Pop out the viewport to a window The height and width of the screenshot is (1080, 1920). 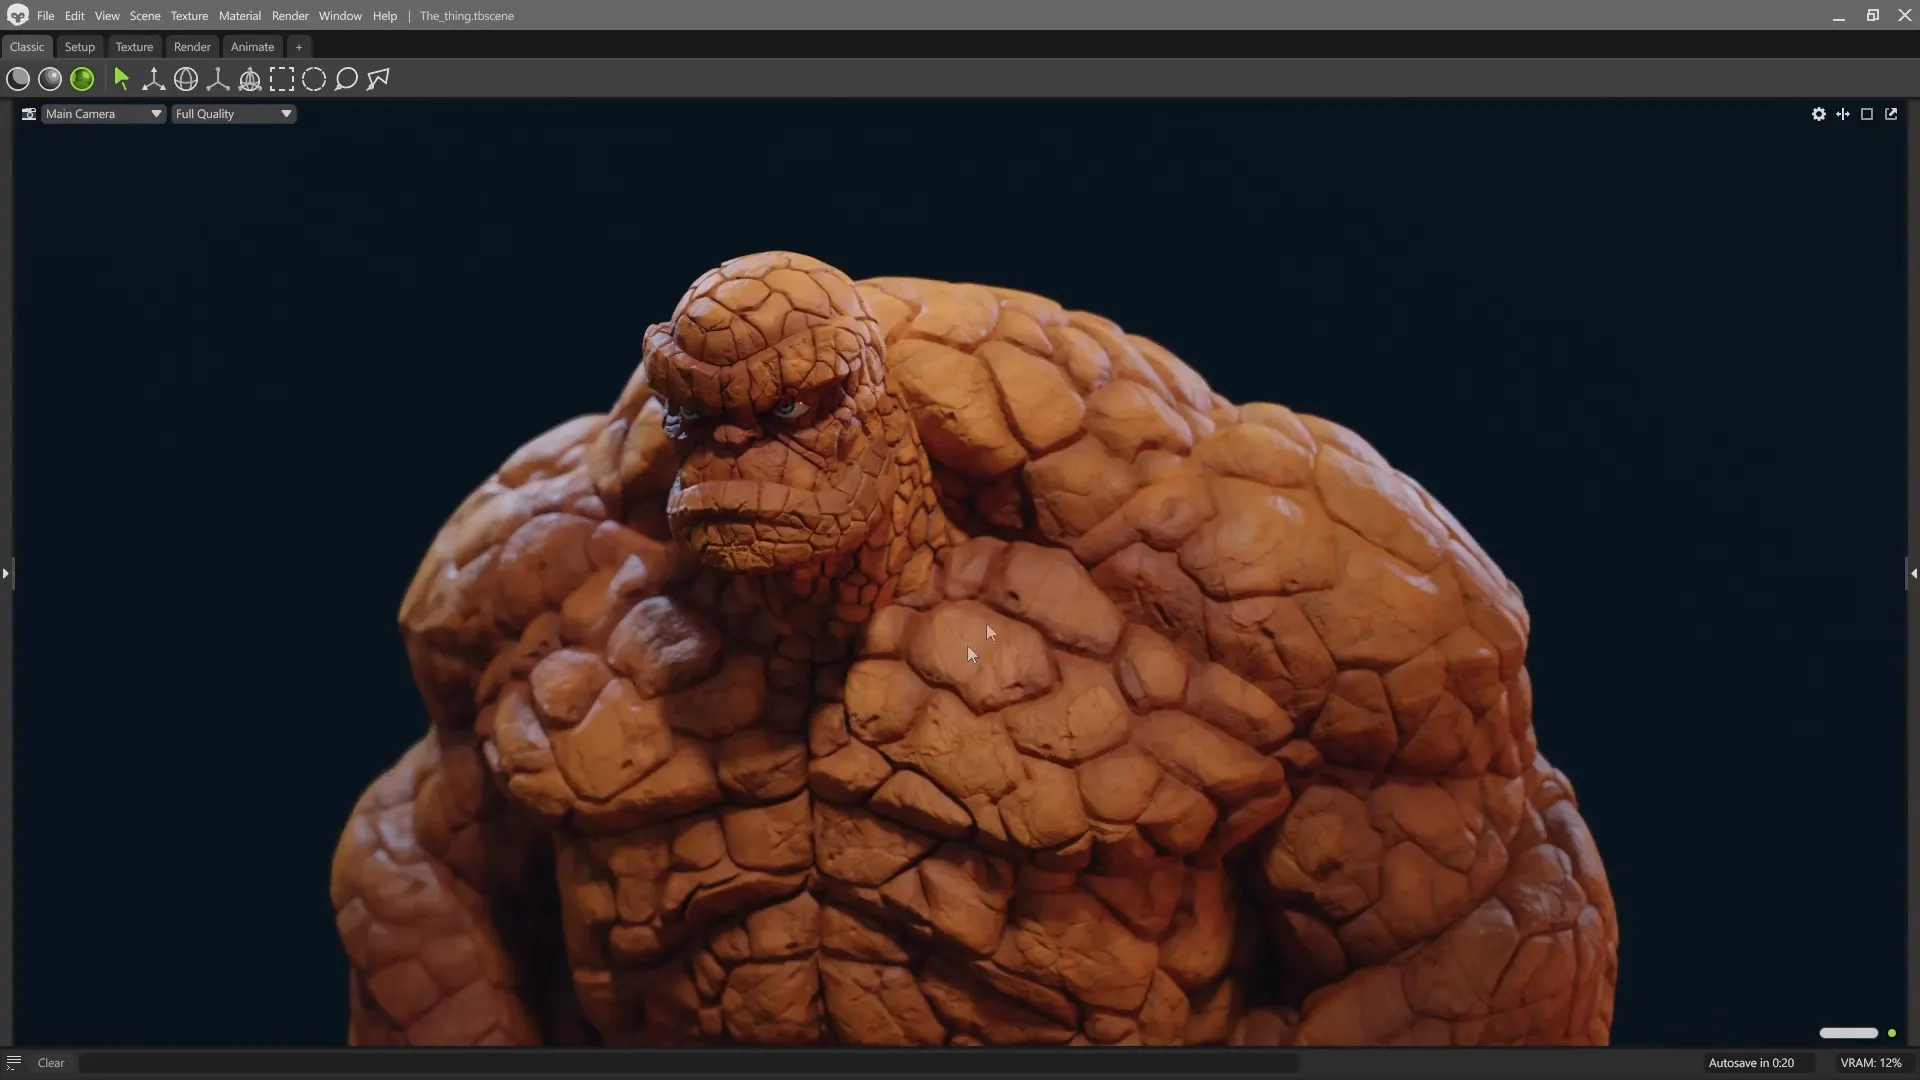pos(1891,114)
